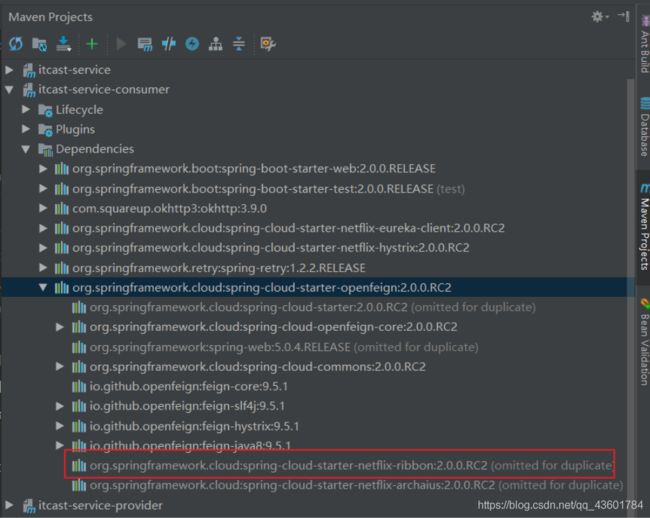Collapse the spring-cloud-starter-openfeign dependency
Screen dimensions: 650x518
[43, 287]
